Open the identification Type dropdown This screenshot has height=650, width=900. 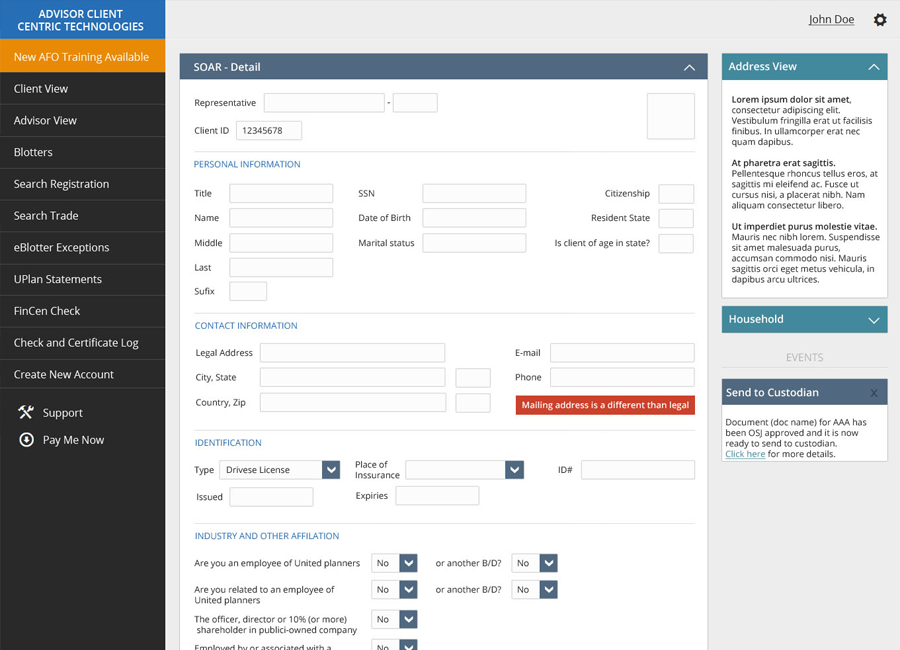(x=331, y=470)
